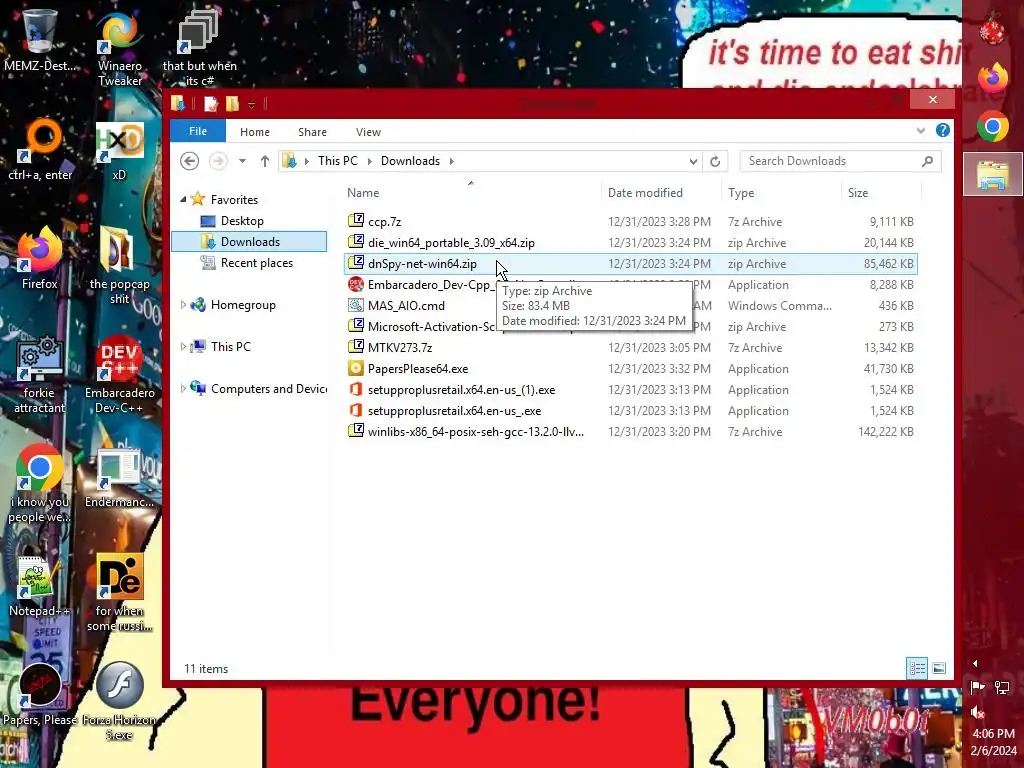Image resolution: width=1024 pixels, height=768 pixels.
Task: Open the 'ctrl+a, enter' desktop shortcut
Action: pos(40,149)
